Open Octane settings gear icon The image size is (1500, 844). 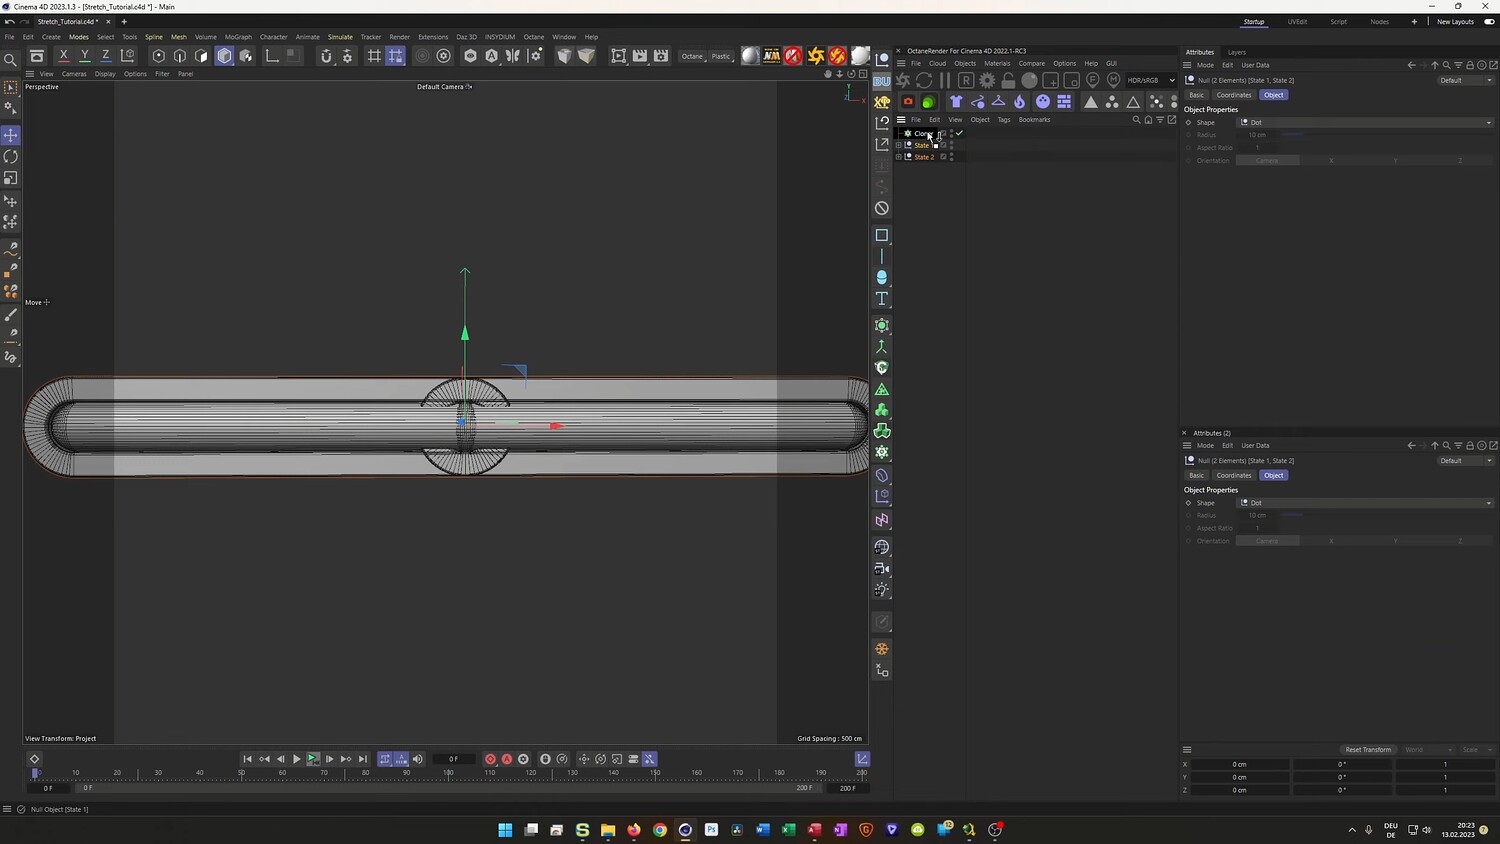[987, 80]
